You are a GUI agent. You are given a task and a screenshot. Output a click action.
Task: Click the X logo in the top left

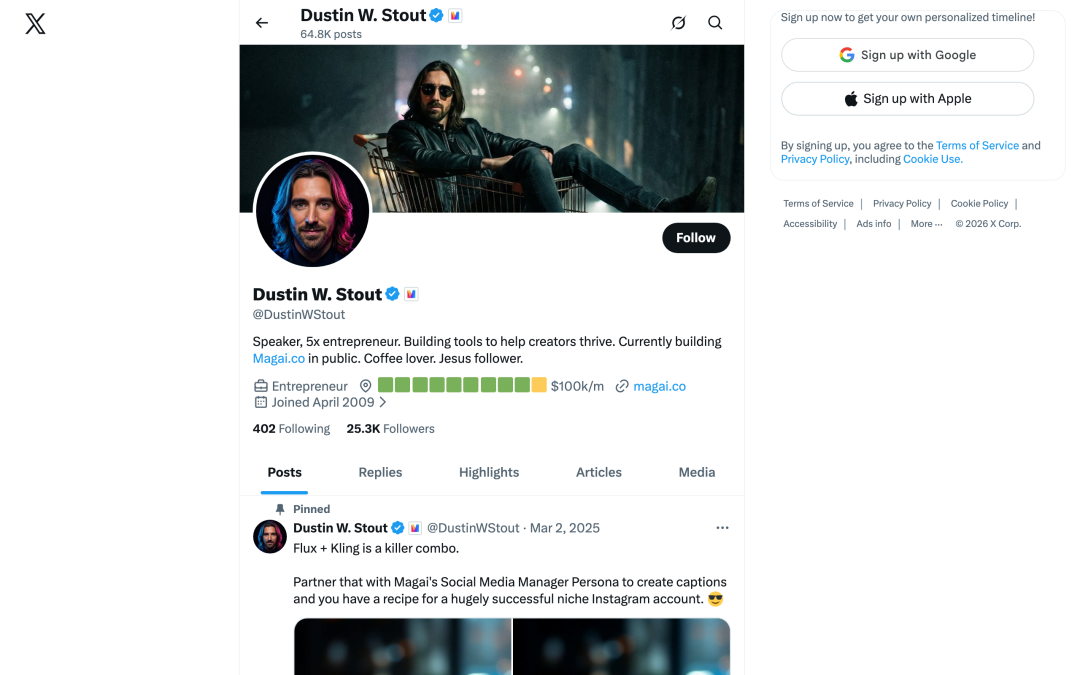click(x=34, y=23)
